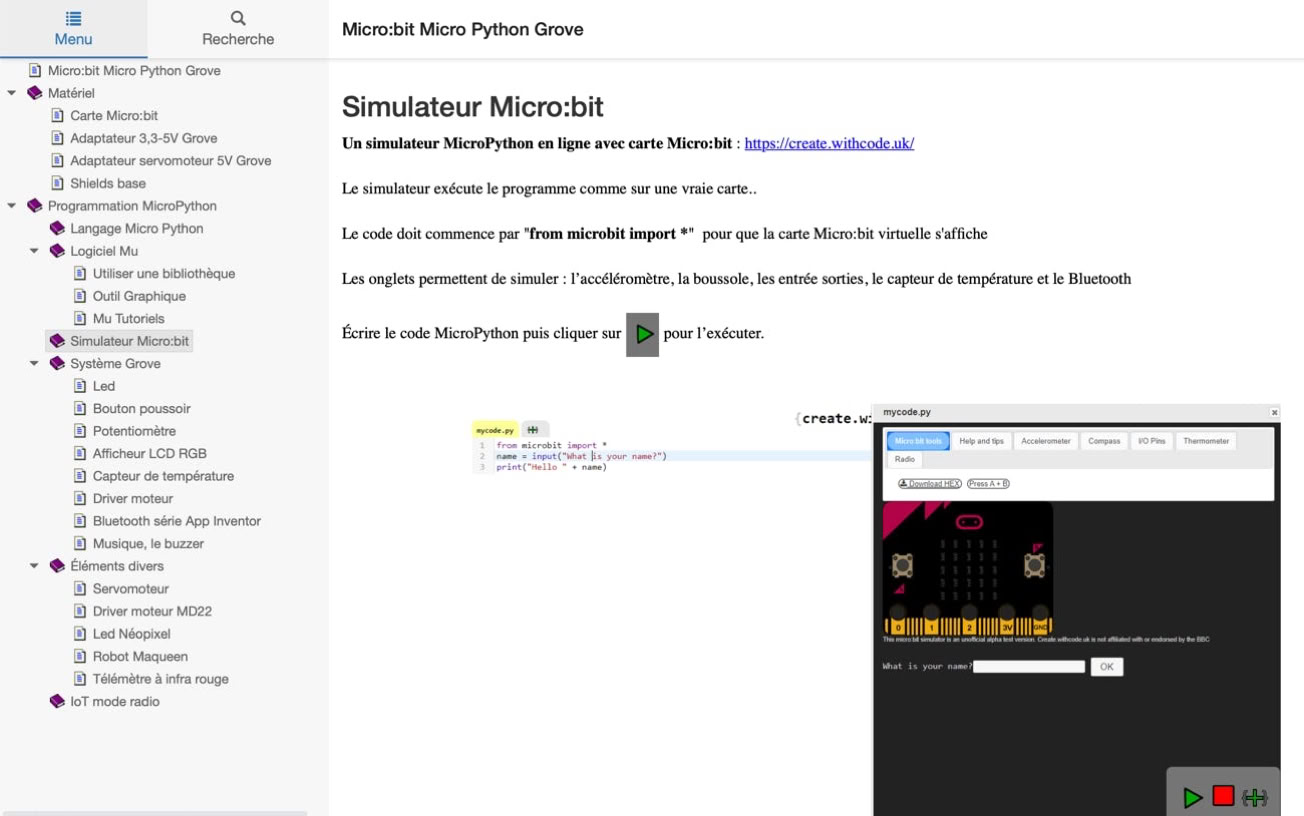Collapse the Logiciel Mu node
Screen dimensions: 1304x816
(x=34, y=251)
